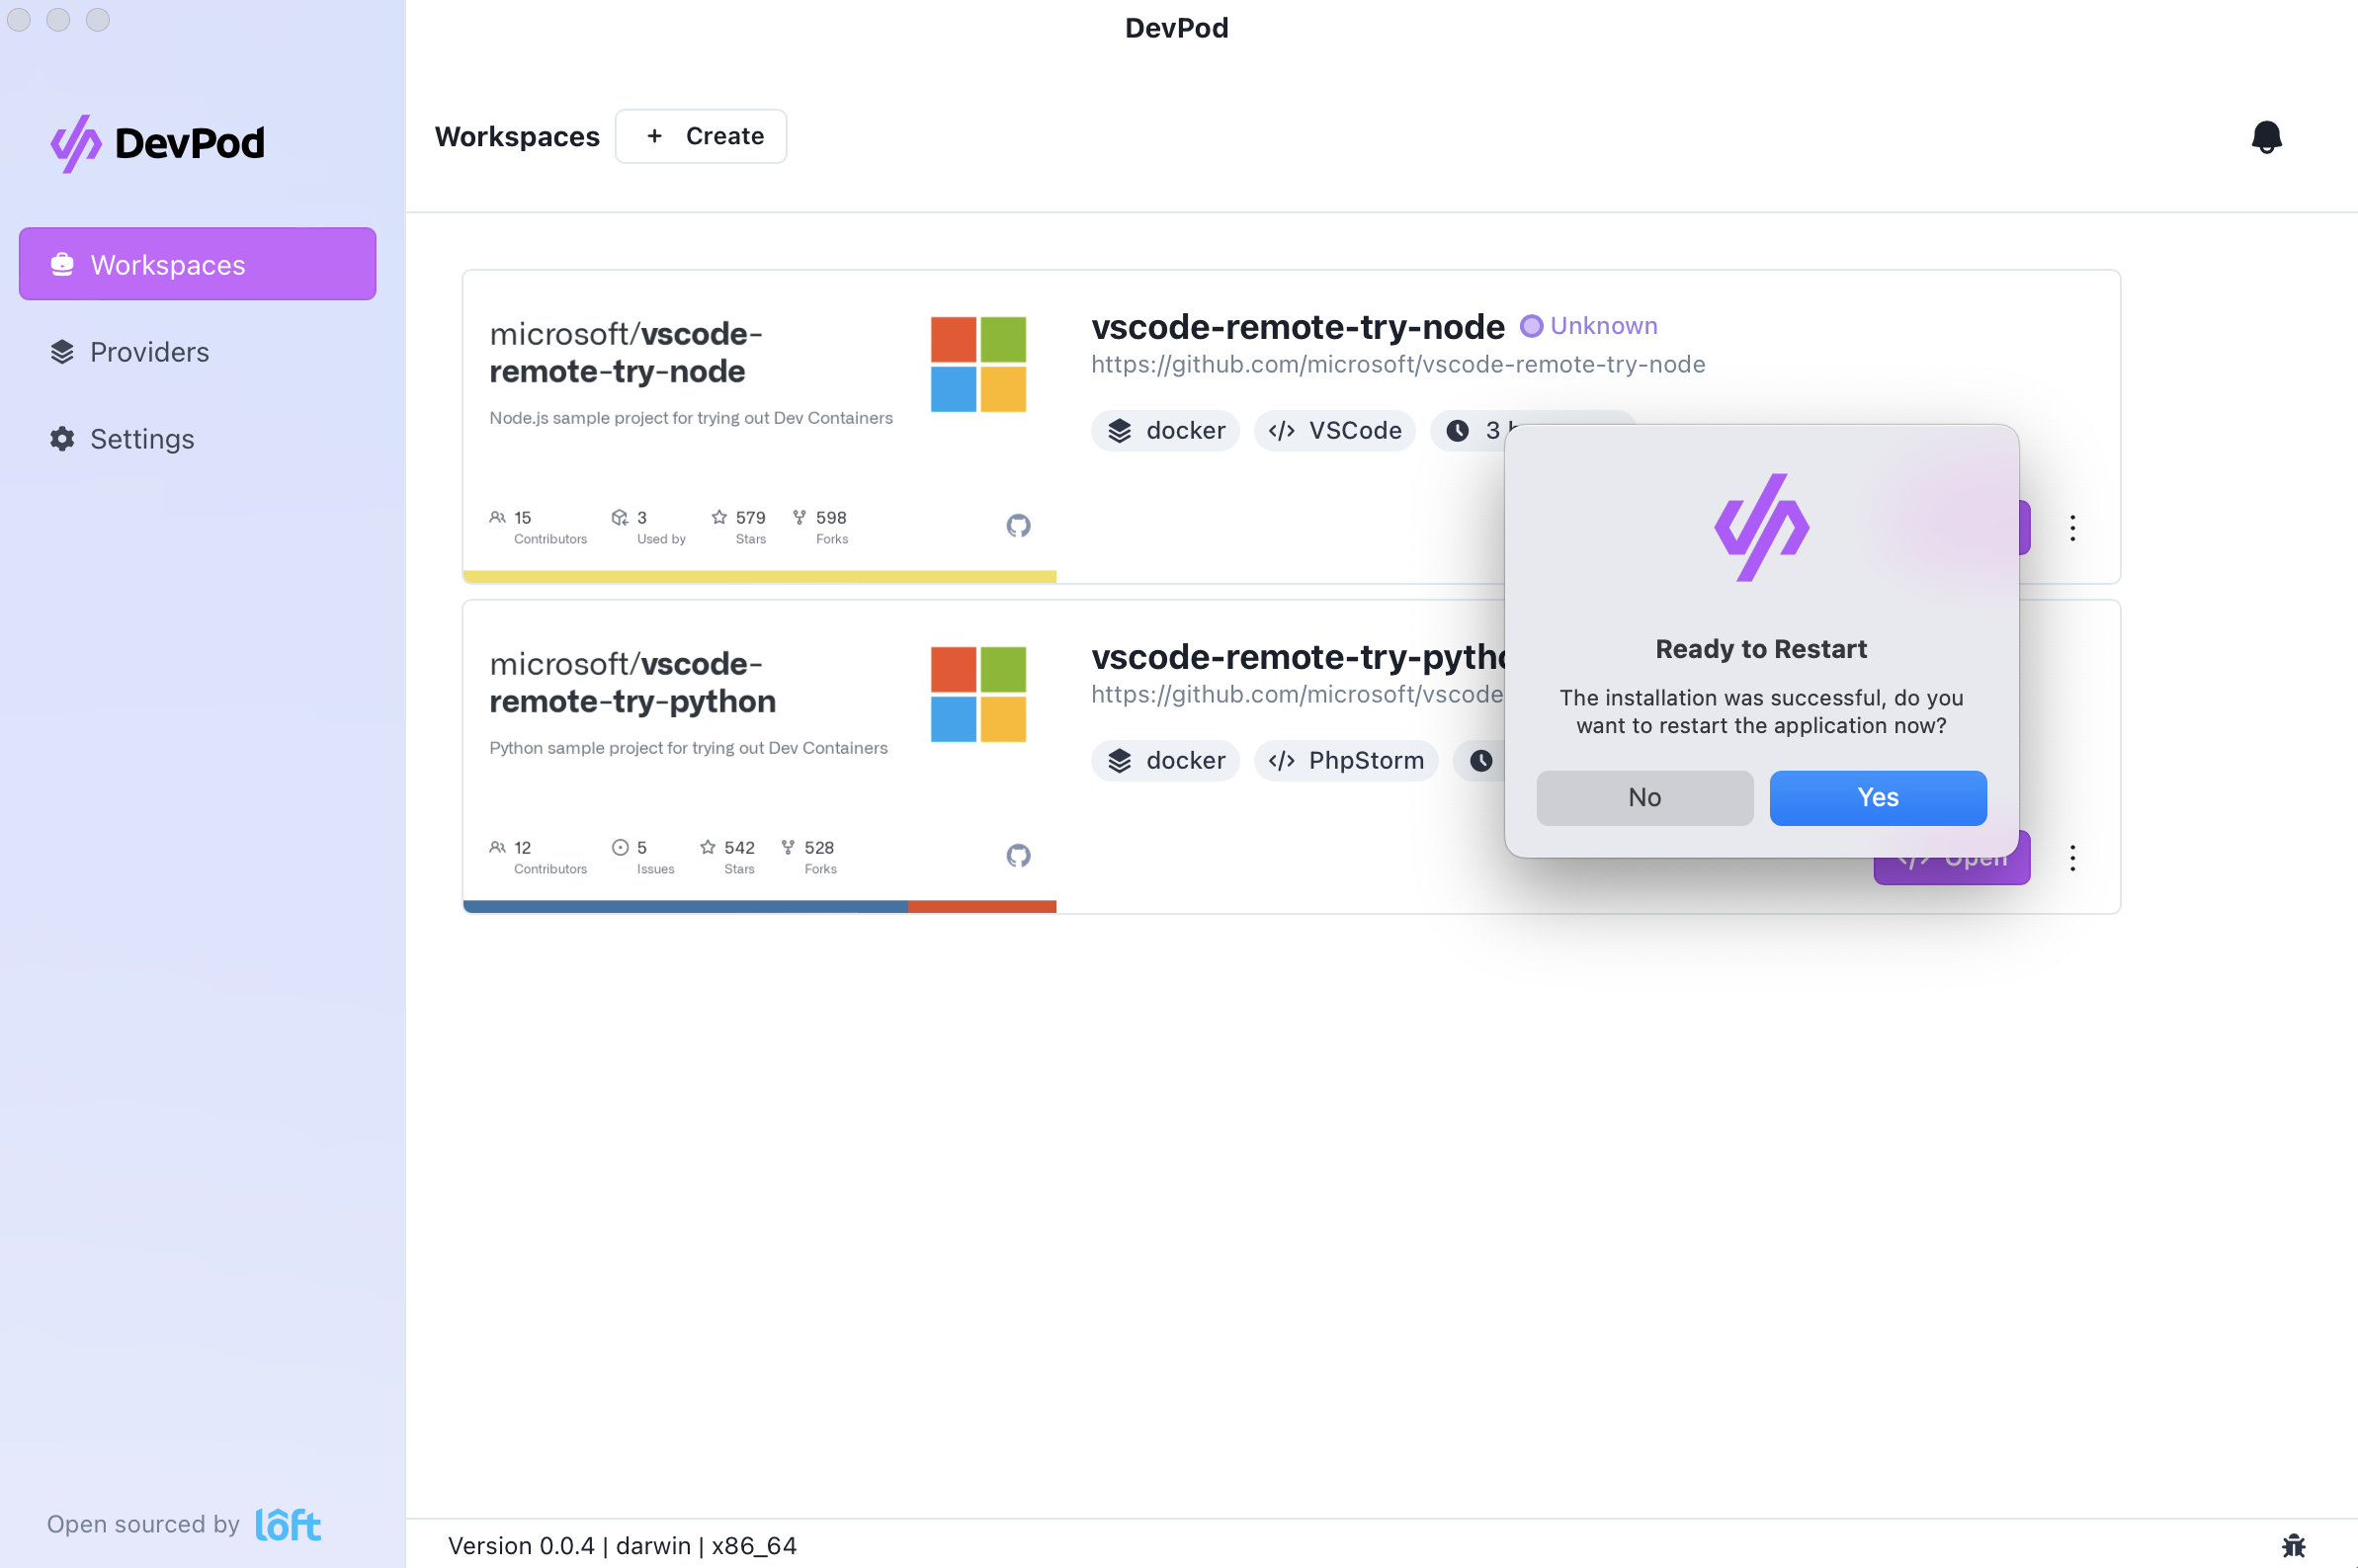The width and height of the screenshot is (2358, 1568).
Task: Click the bug report icon in footer
Action: click(x=2293, y=1545)
